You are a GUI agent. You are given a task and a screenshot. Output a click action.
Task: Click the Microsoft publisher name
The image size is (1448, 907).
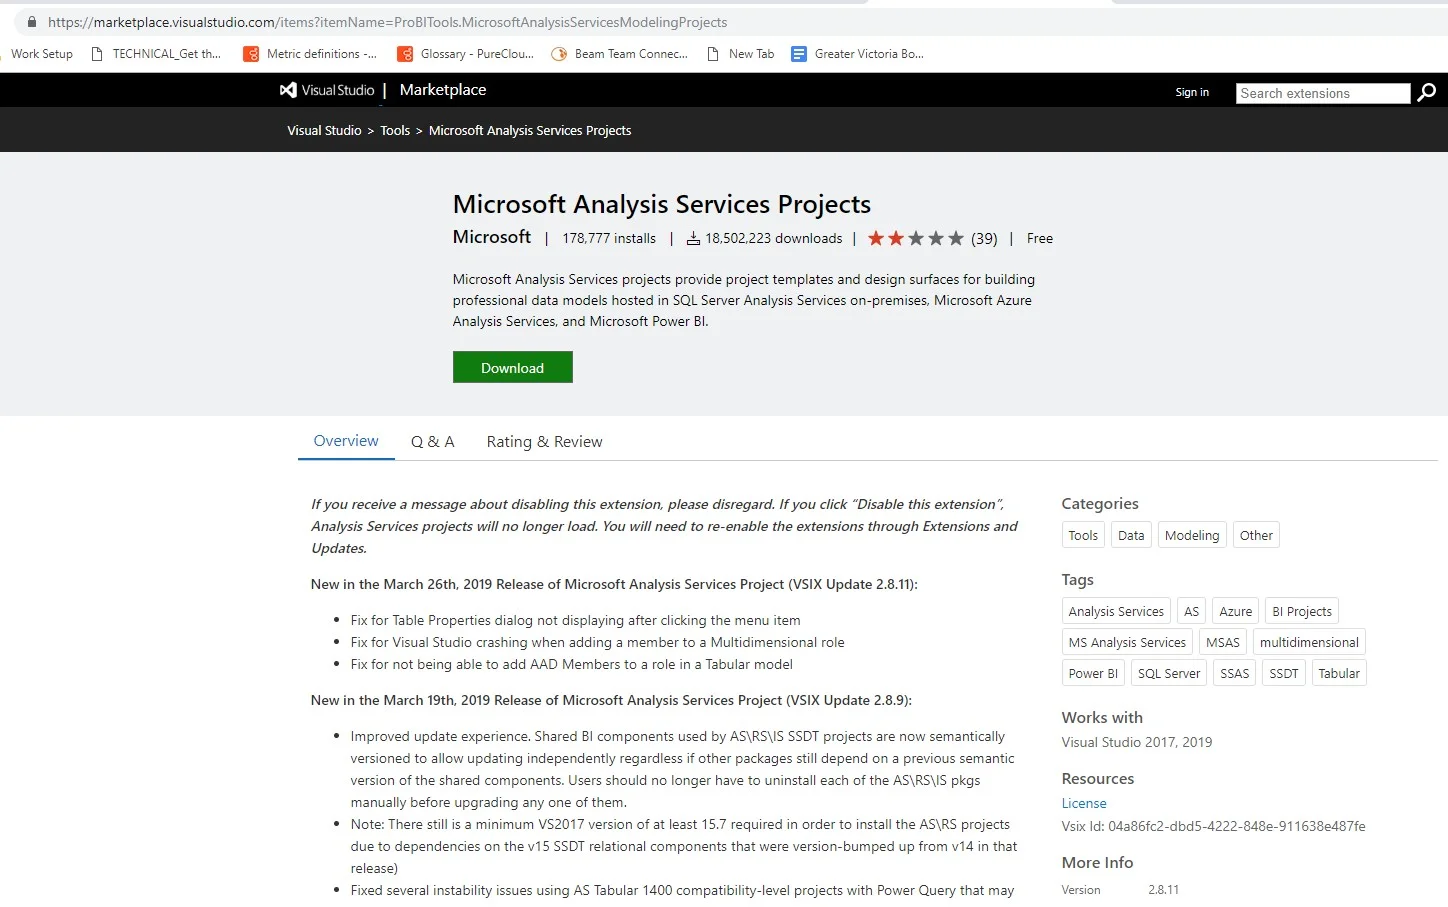click(492, 237)
